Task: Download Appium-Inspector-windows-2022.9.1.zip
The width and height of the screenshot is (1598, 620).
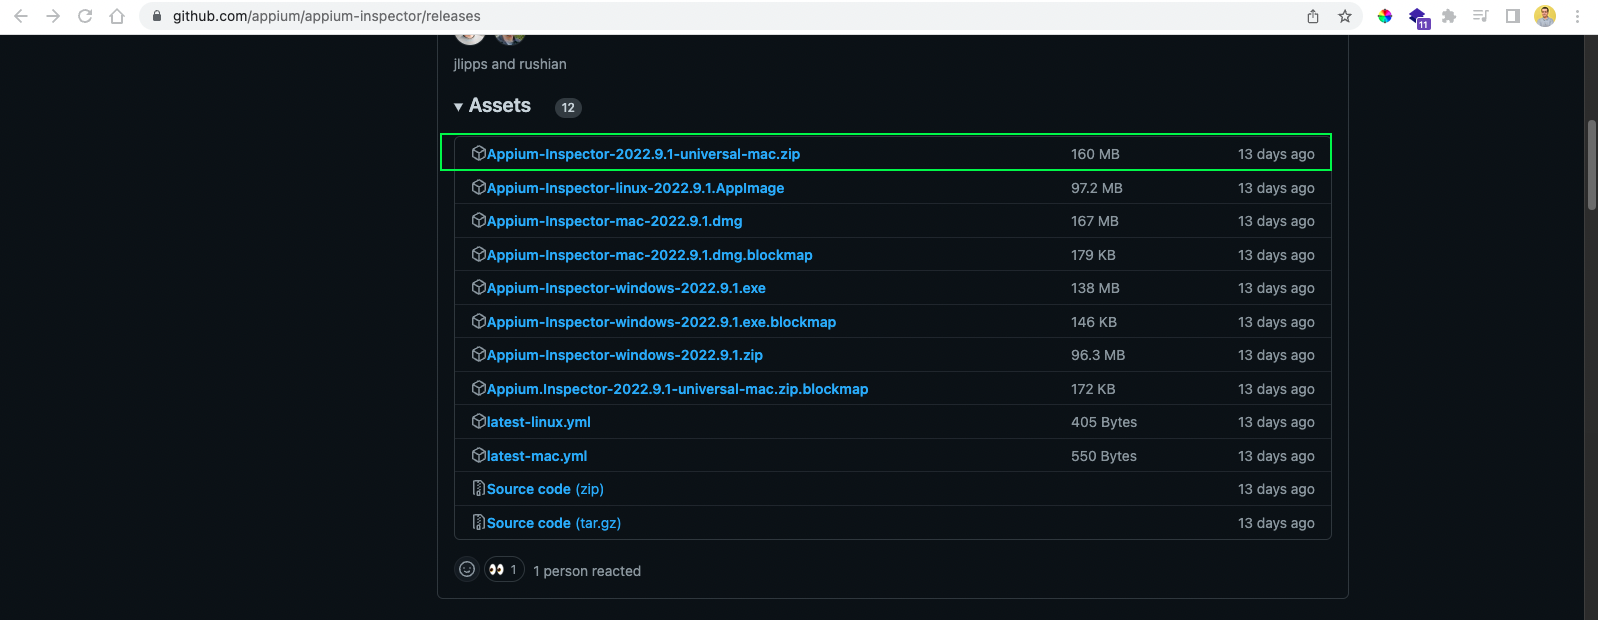Action: [x=625, y=355]
